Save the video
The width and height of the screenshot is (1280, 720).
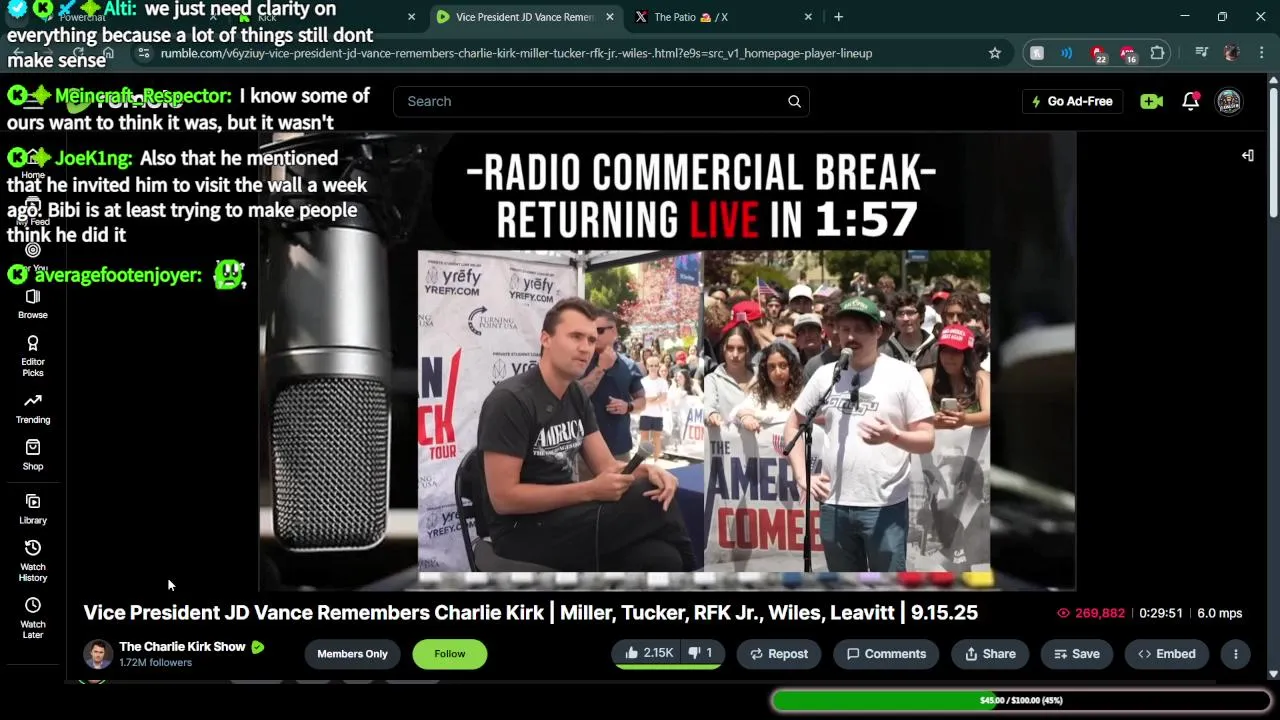pos(1076,654)
